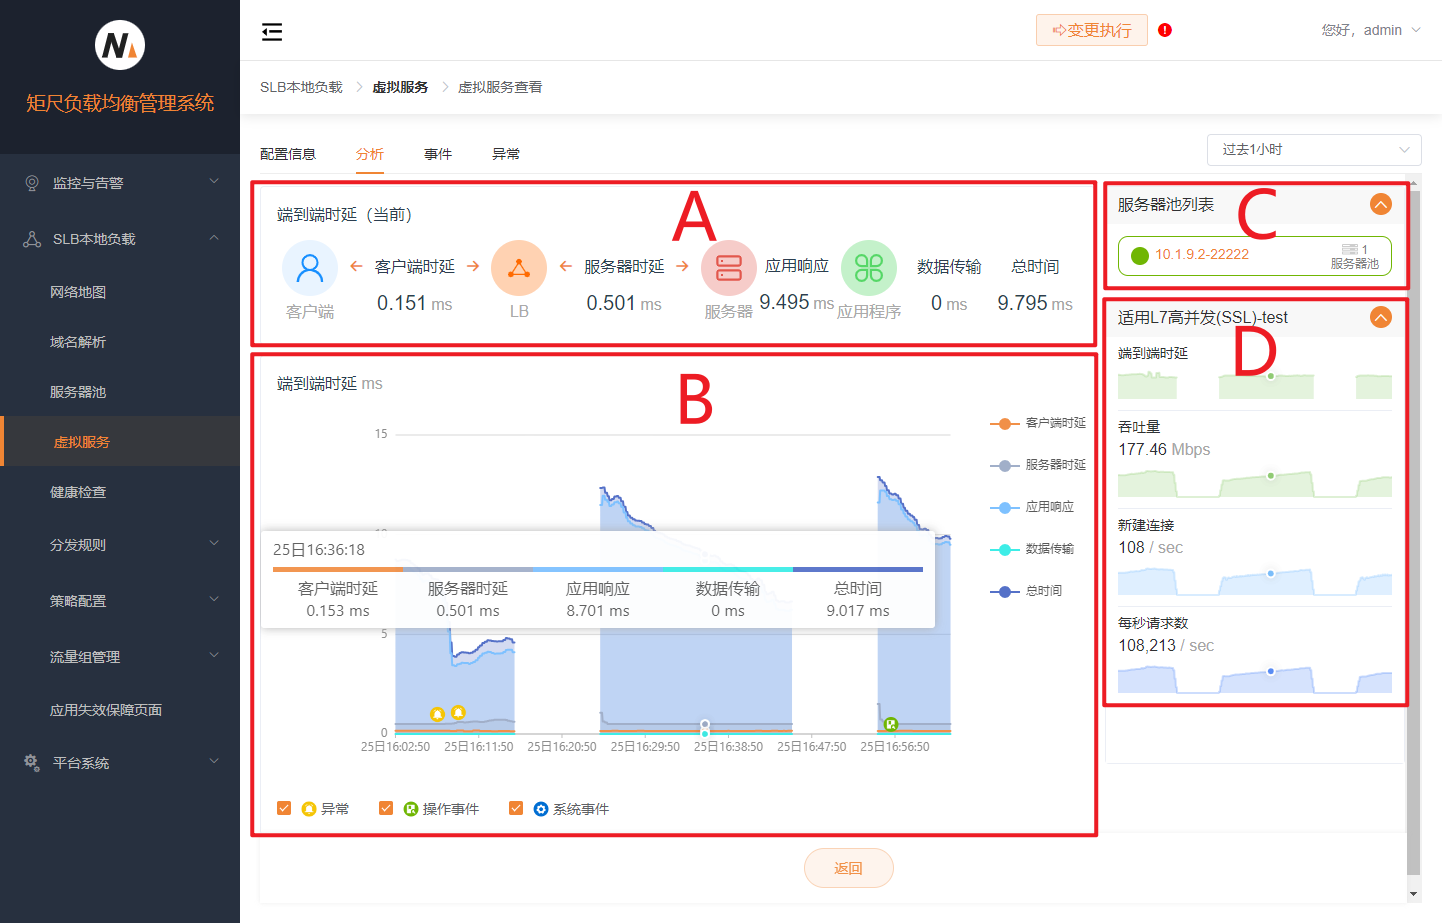Click the red exclamation icon beside 变更执行
This screenshot has height=923, width=1442.
1164,30
